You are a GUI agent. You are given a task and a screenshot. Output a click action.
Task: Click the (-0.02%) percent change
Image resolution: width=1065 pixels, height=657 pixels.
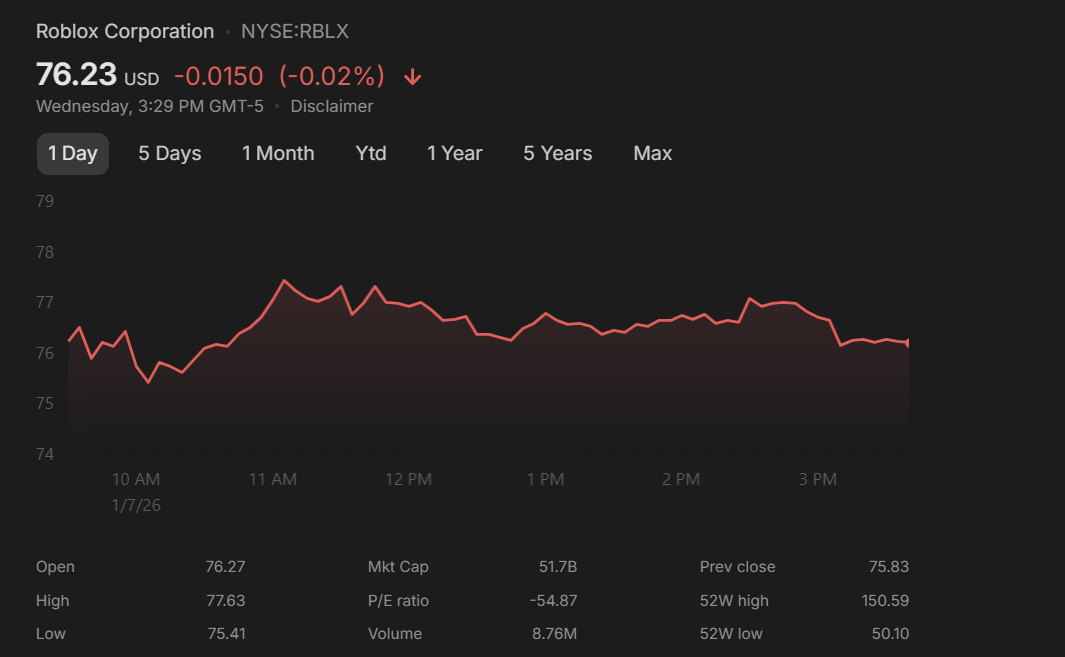(x=332, y=76)
